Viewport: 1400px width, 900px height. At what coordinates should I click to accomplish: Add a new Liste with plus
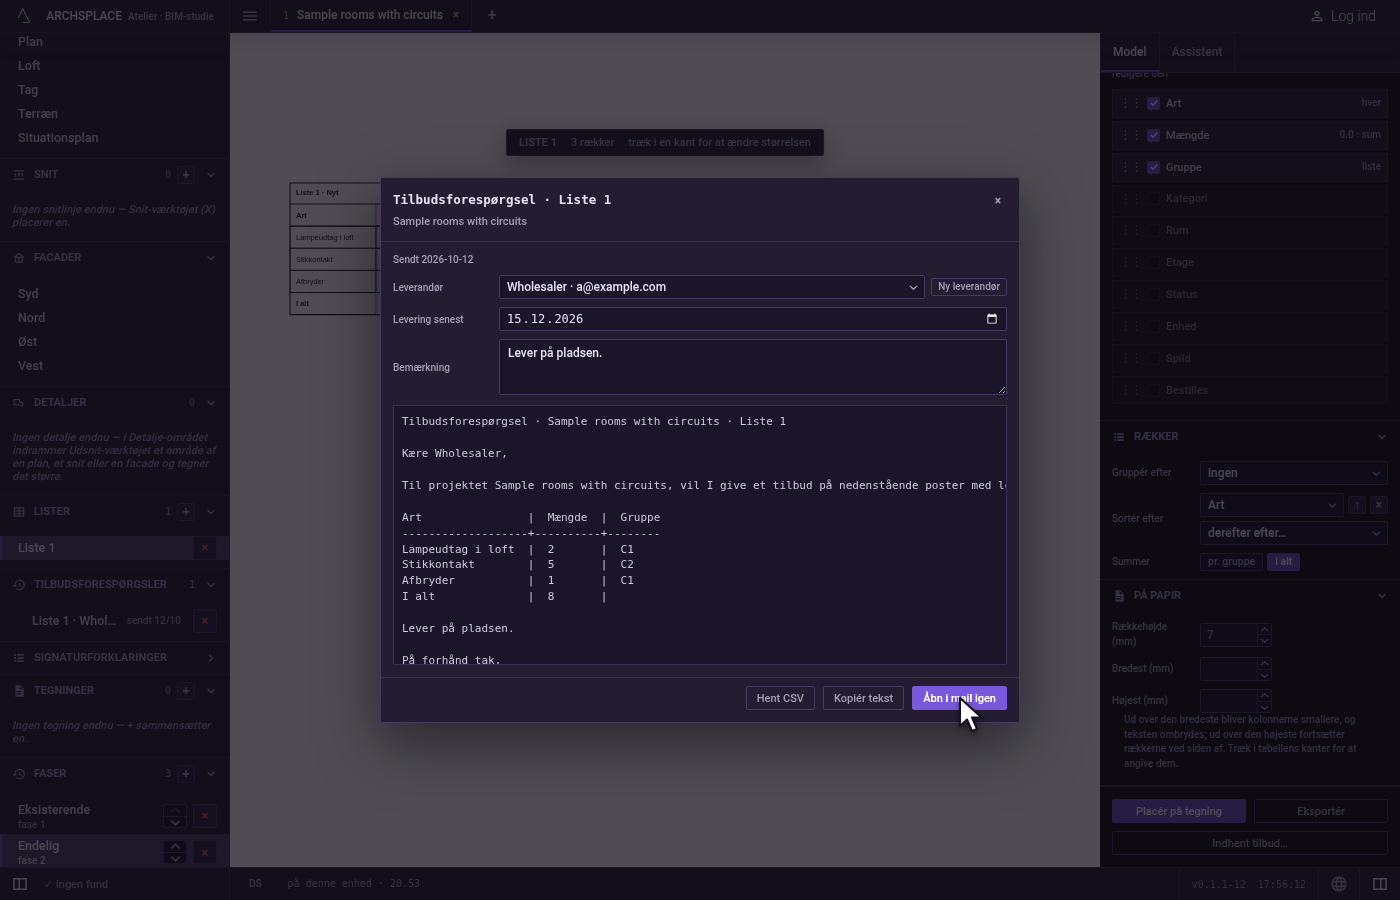click(186, 511)
